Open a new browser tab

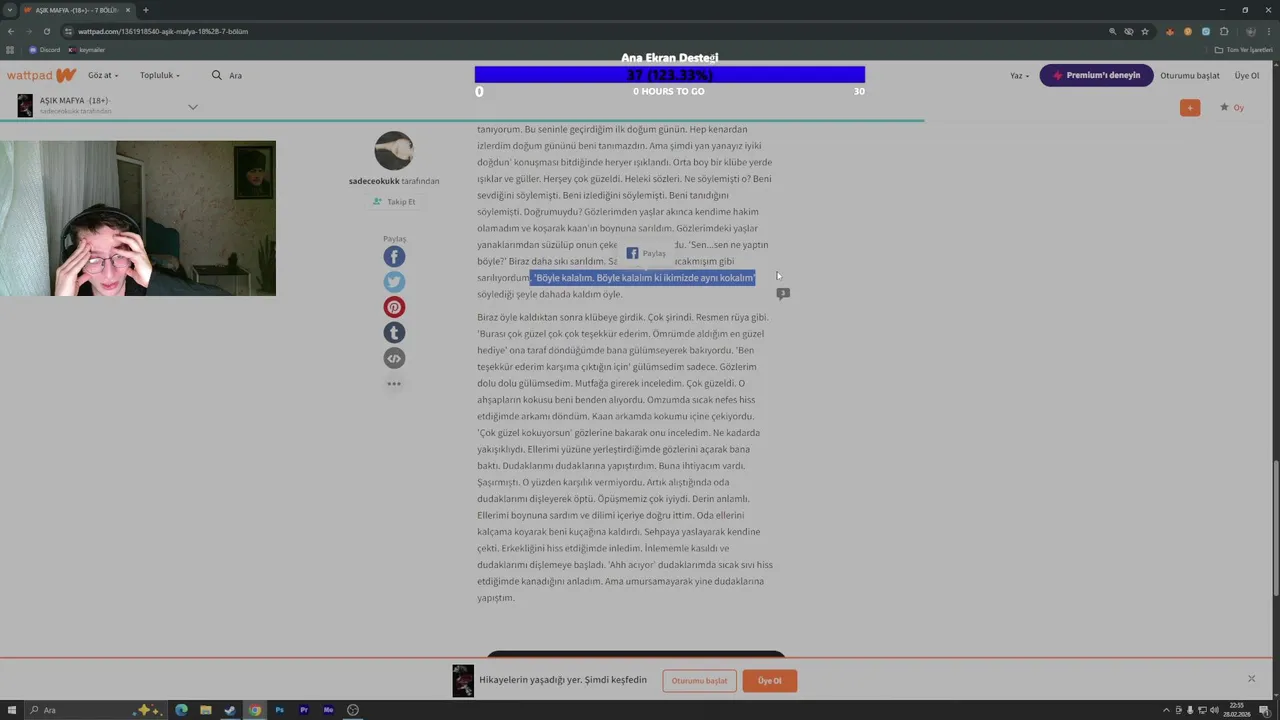[x=145, y=10]
